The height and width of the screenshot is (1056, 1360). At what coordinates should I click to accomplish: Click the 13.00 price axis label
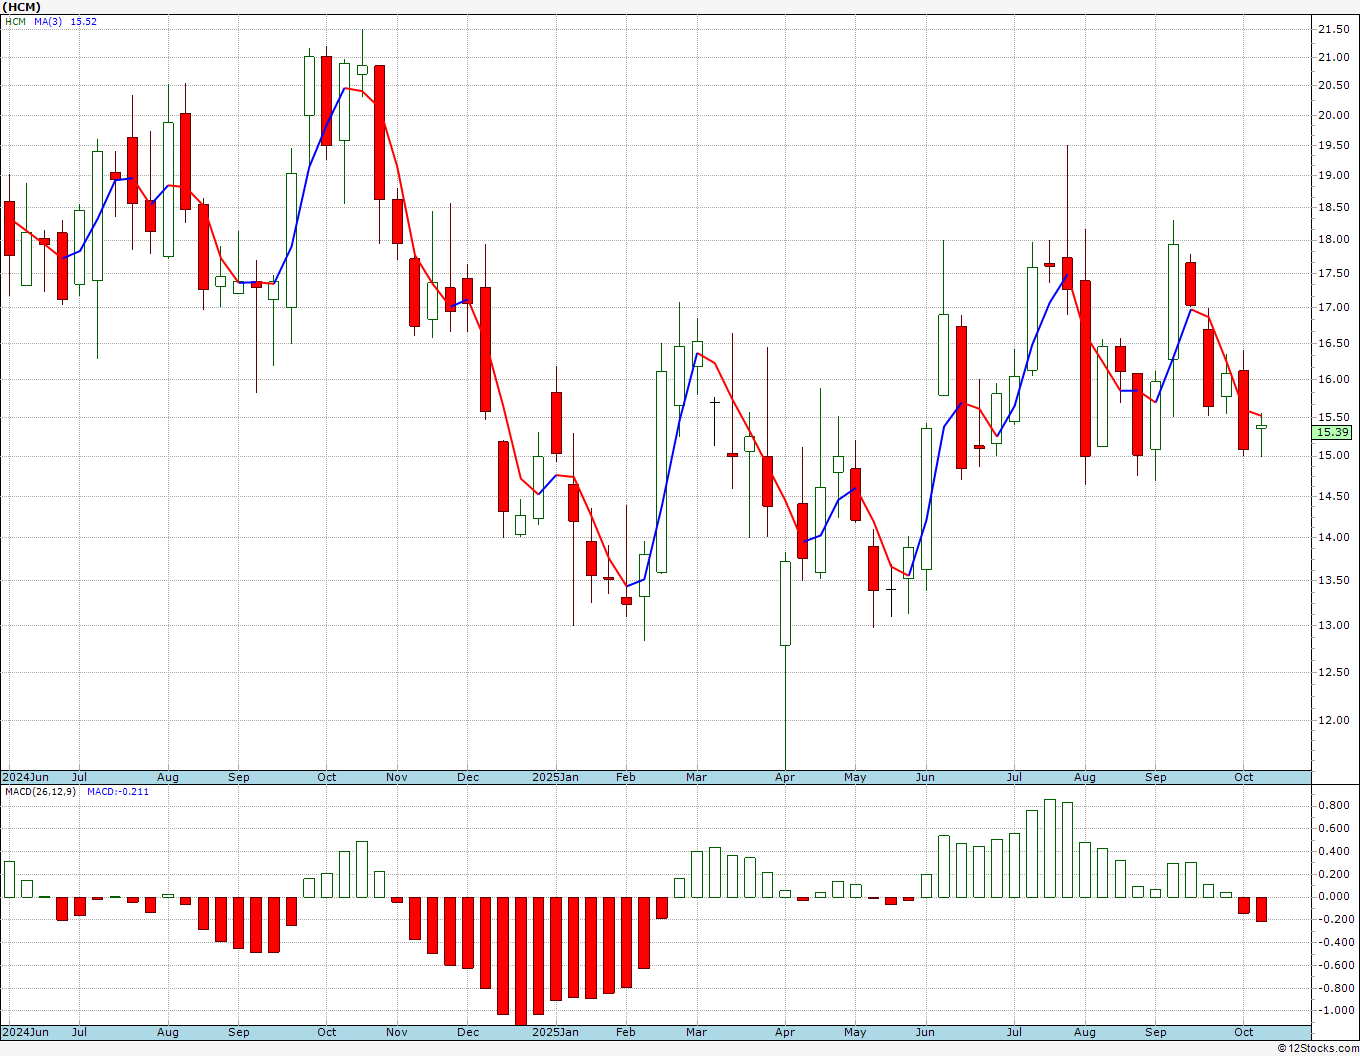point(1332,626)
